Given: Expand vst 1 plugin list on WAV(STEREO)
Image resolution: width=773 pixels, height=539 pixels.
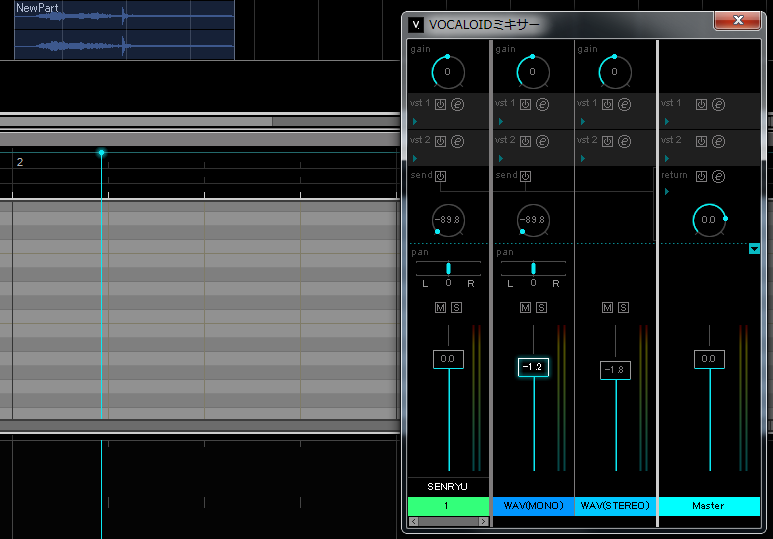Looking at the screenshot, I should [x=583, y=121].
